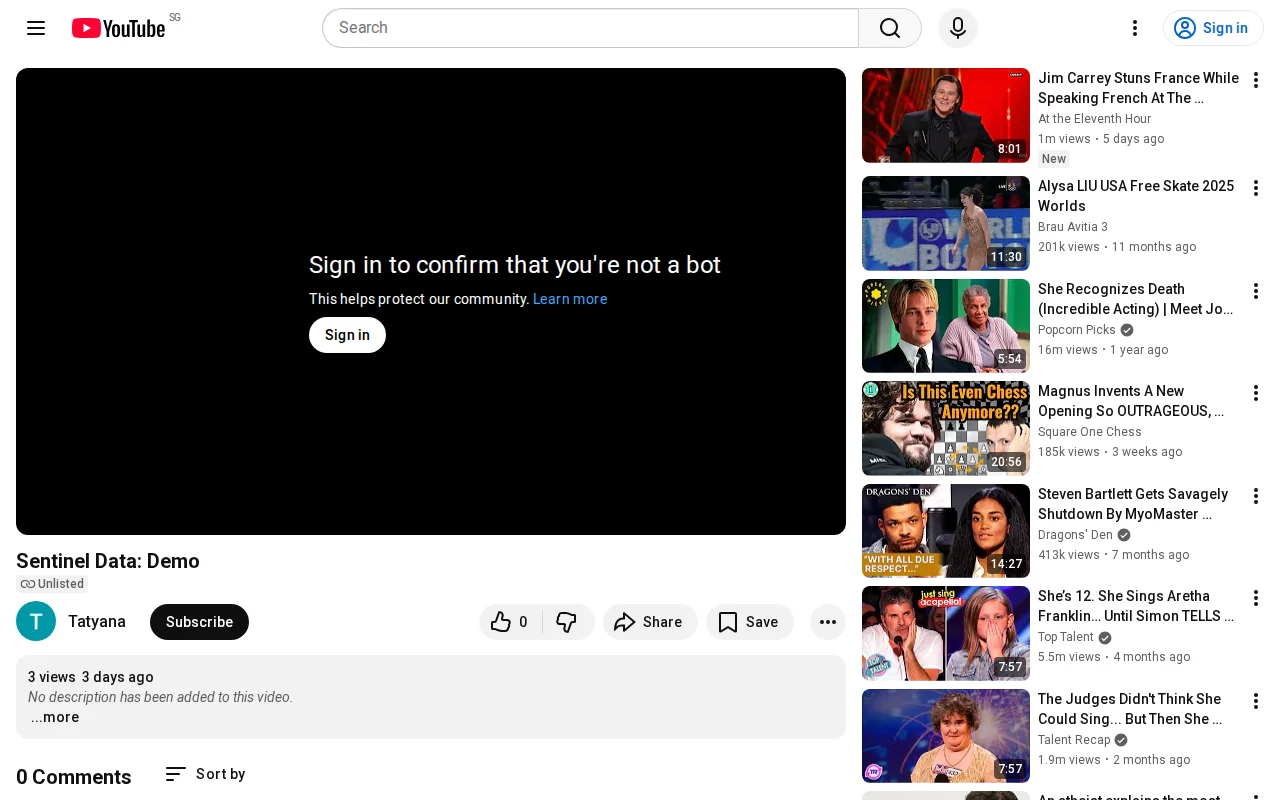Open title 'Alysa LIU USA Free Skate 2025 Worlds'
The image size is (1280, 800).
(1136, 196)
